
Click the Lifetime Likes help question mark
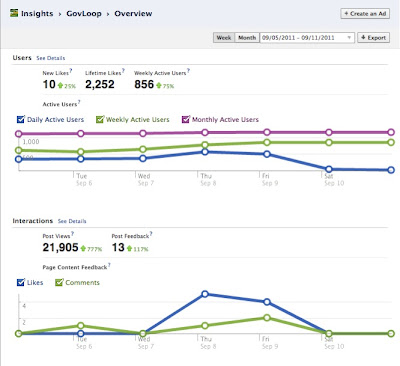[123, 70]
